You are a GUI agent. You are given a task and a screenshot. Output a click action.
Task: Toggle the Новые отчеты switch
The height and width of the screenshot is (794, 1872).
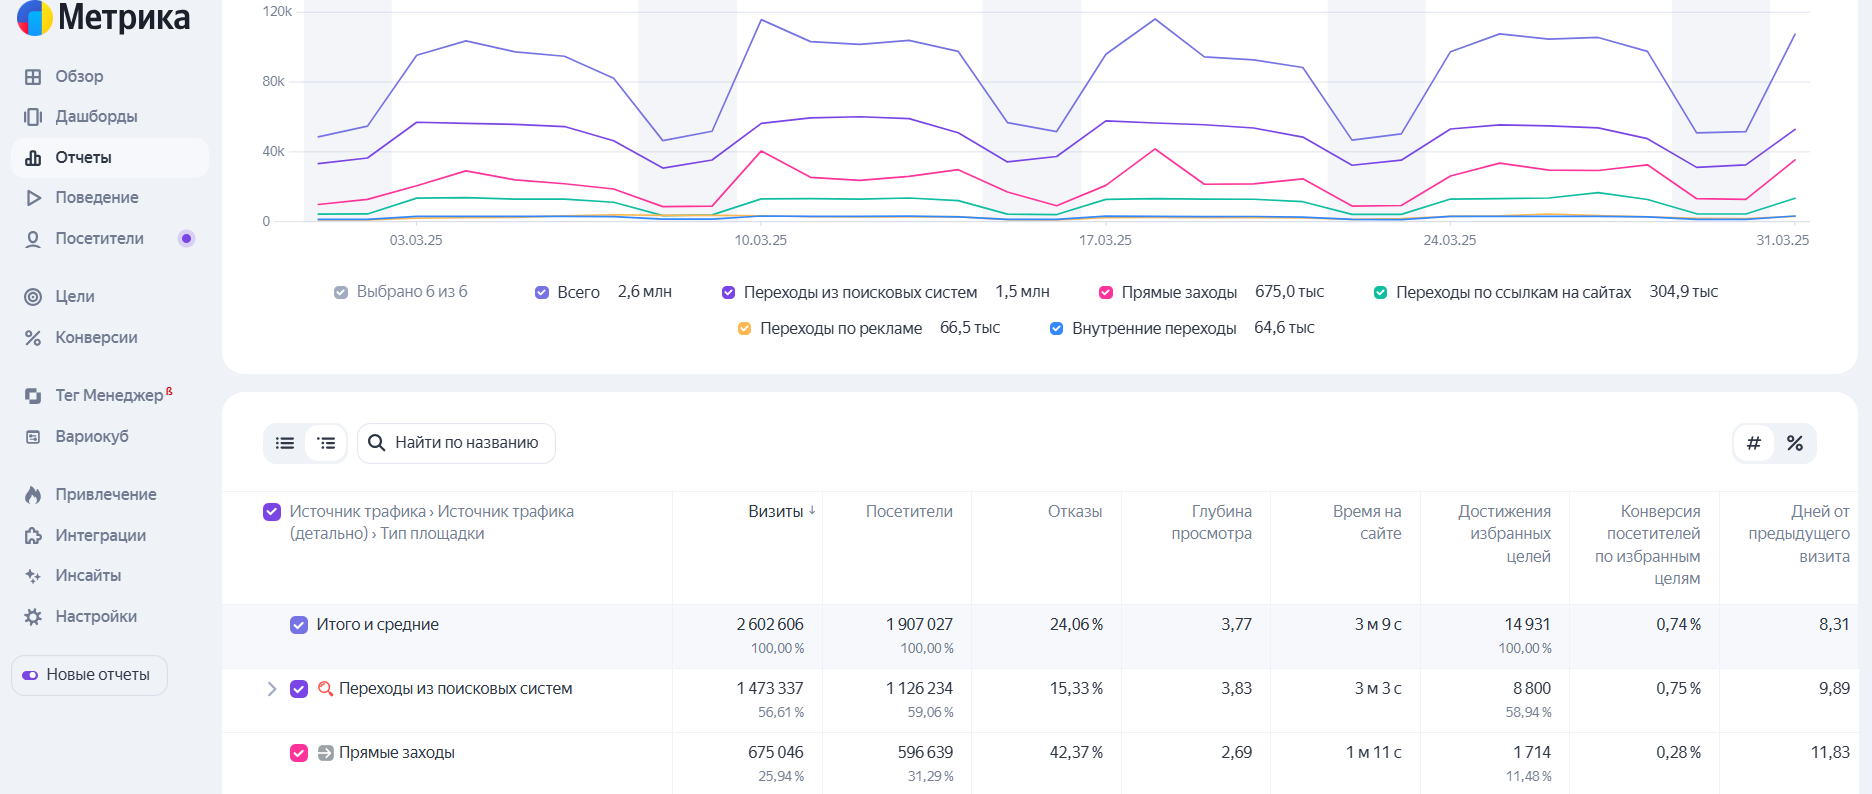point(31,675)
